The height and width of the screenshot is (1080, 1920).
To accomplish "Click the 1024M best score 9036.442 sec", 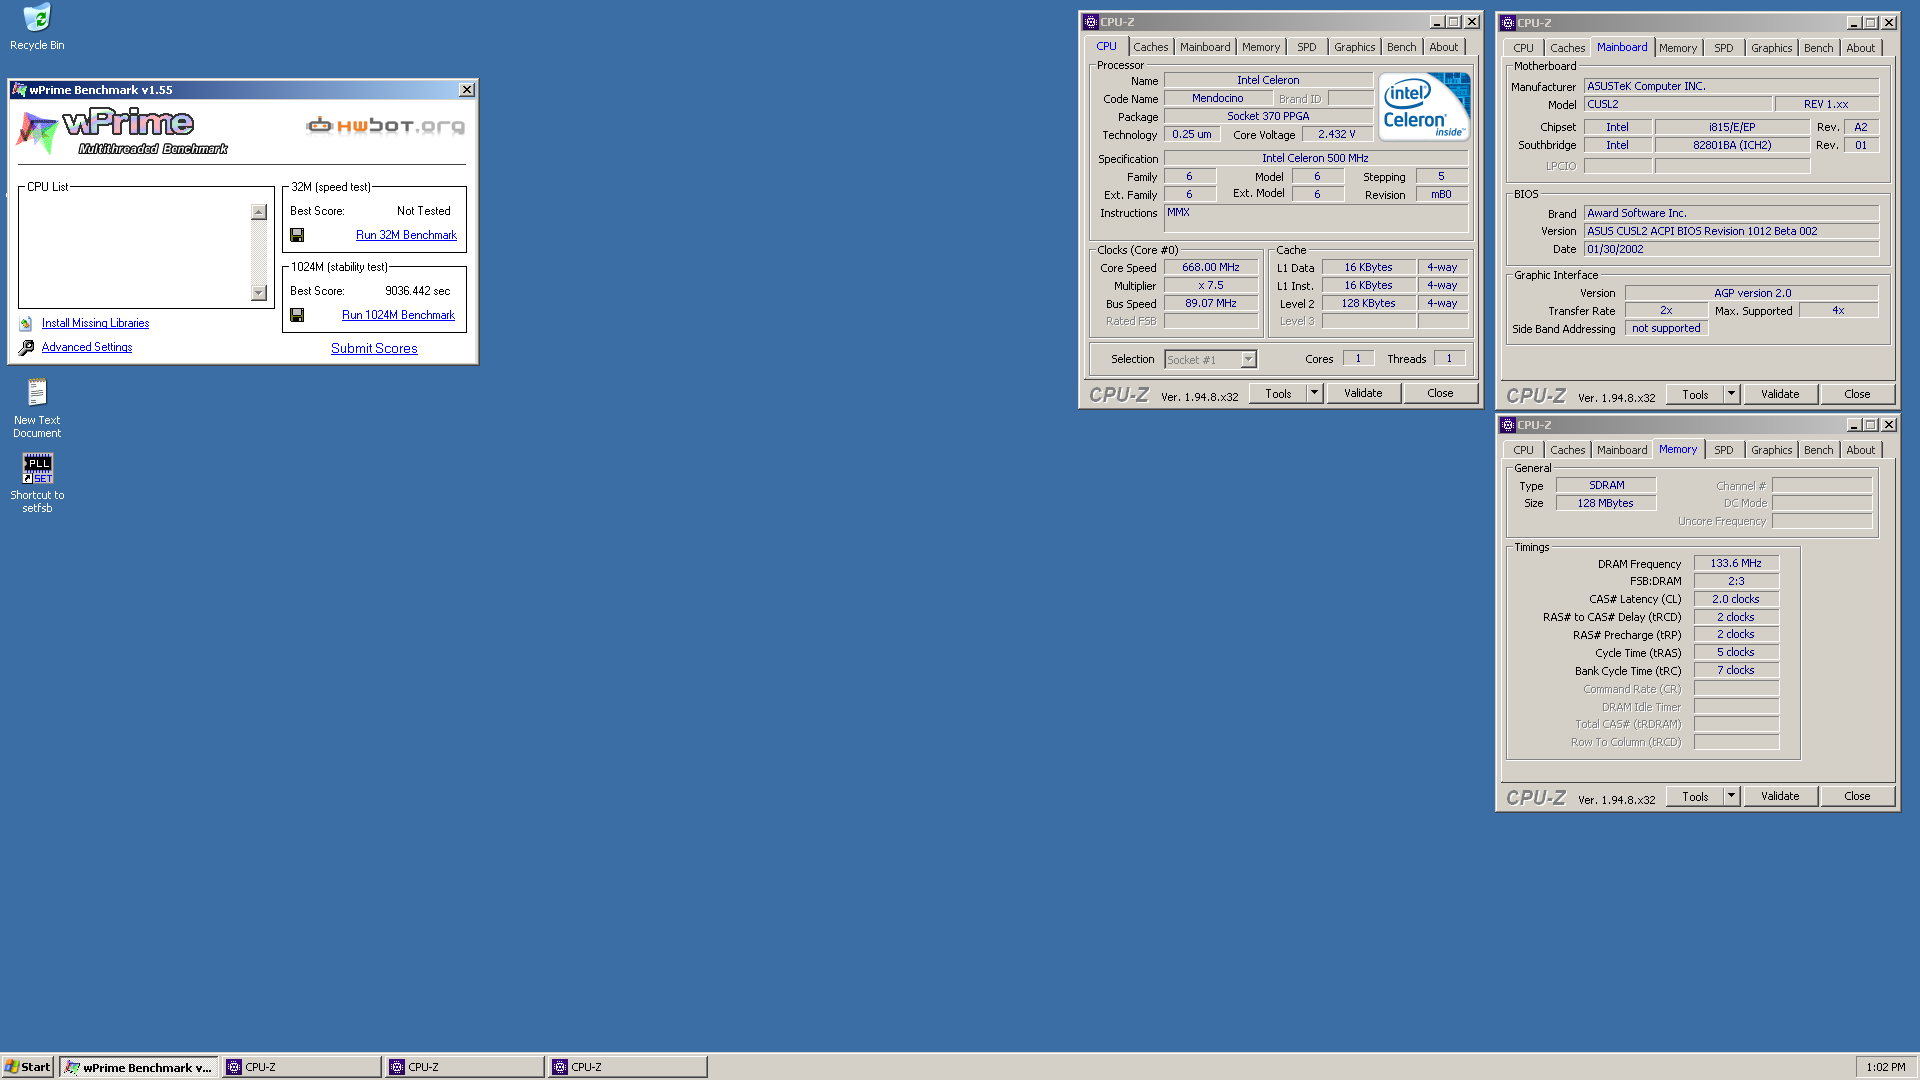I will coord(418,291).
